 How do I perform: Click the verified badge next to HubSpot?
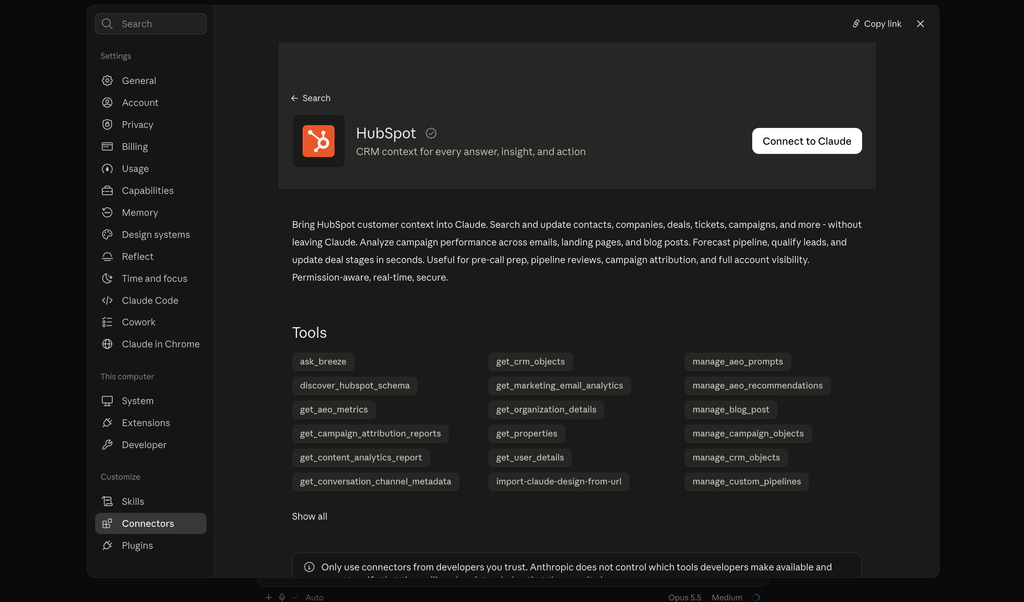431,133
